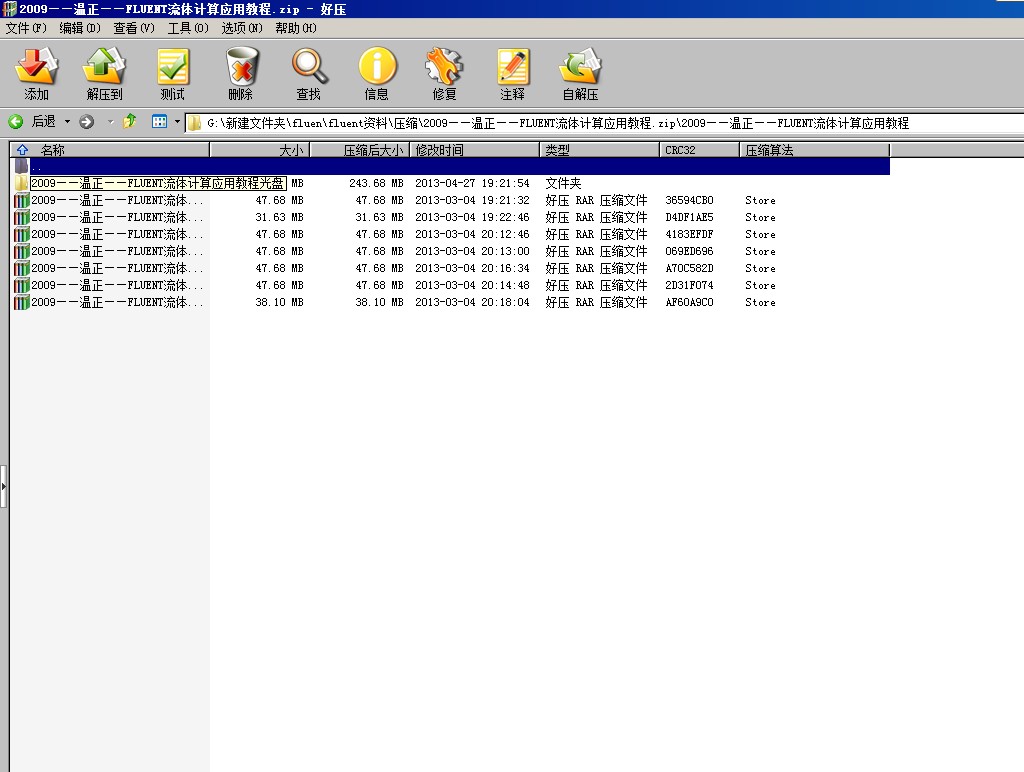1024x772 pixels.
Task: Click the 修复 (Repair) toolbar icon
Action: tap(445, 75)
